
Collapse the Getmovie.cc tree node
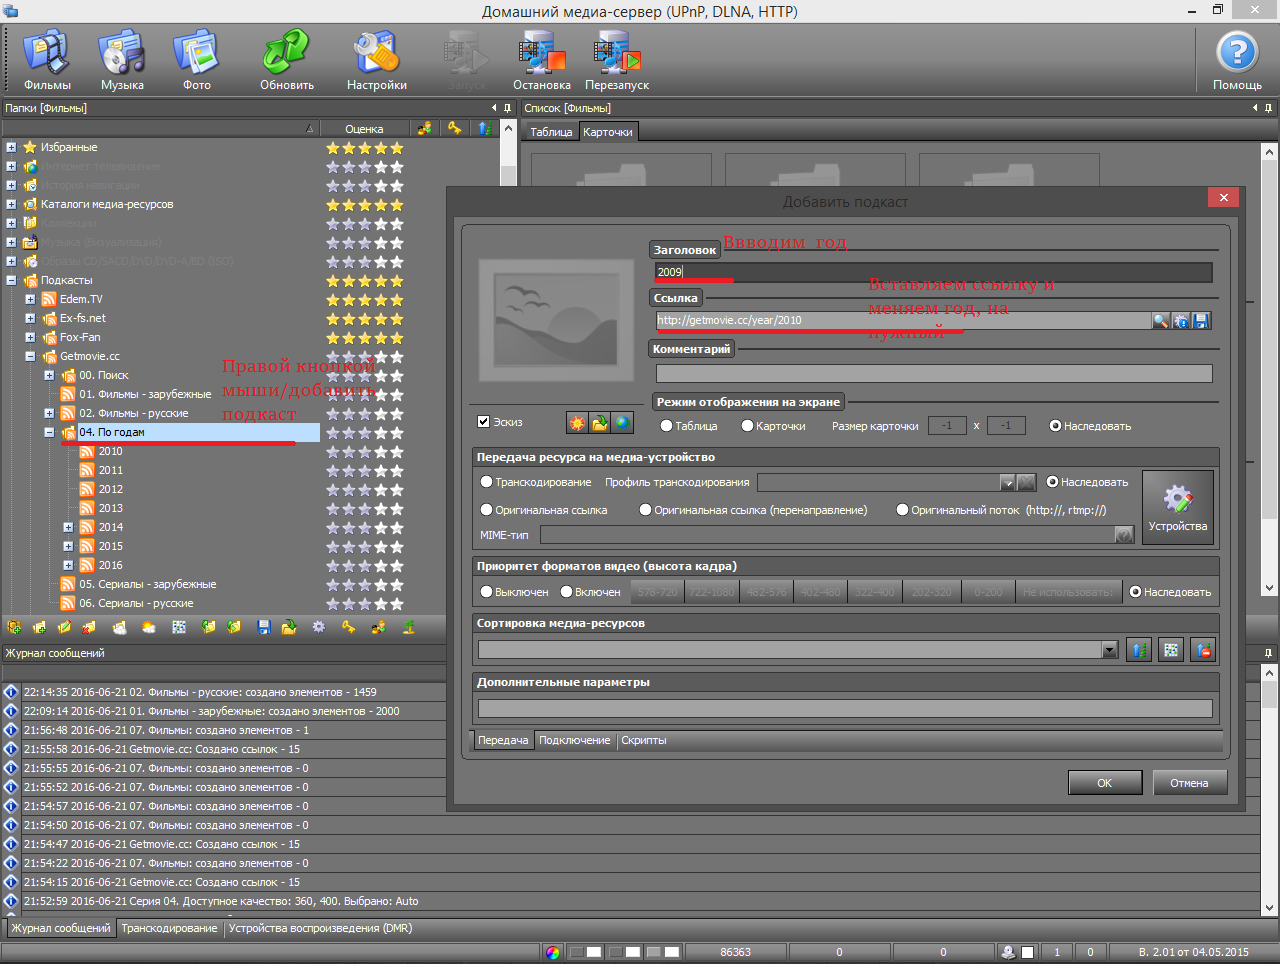pyautogui.click(x=30, y=356)
